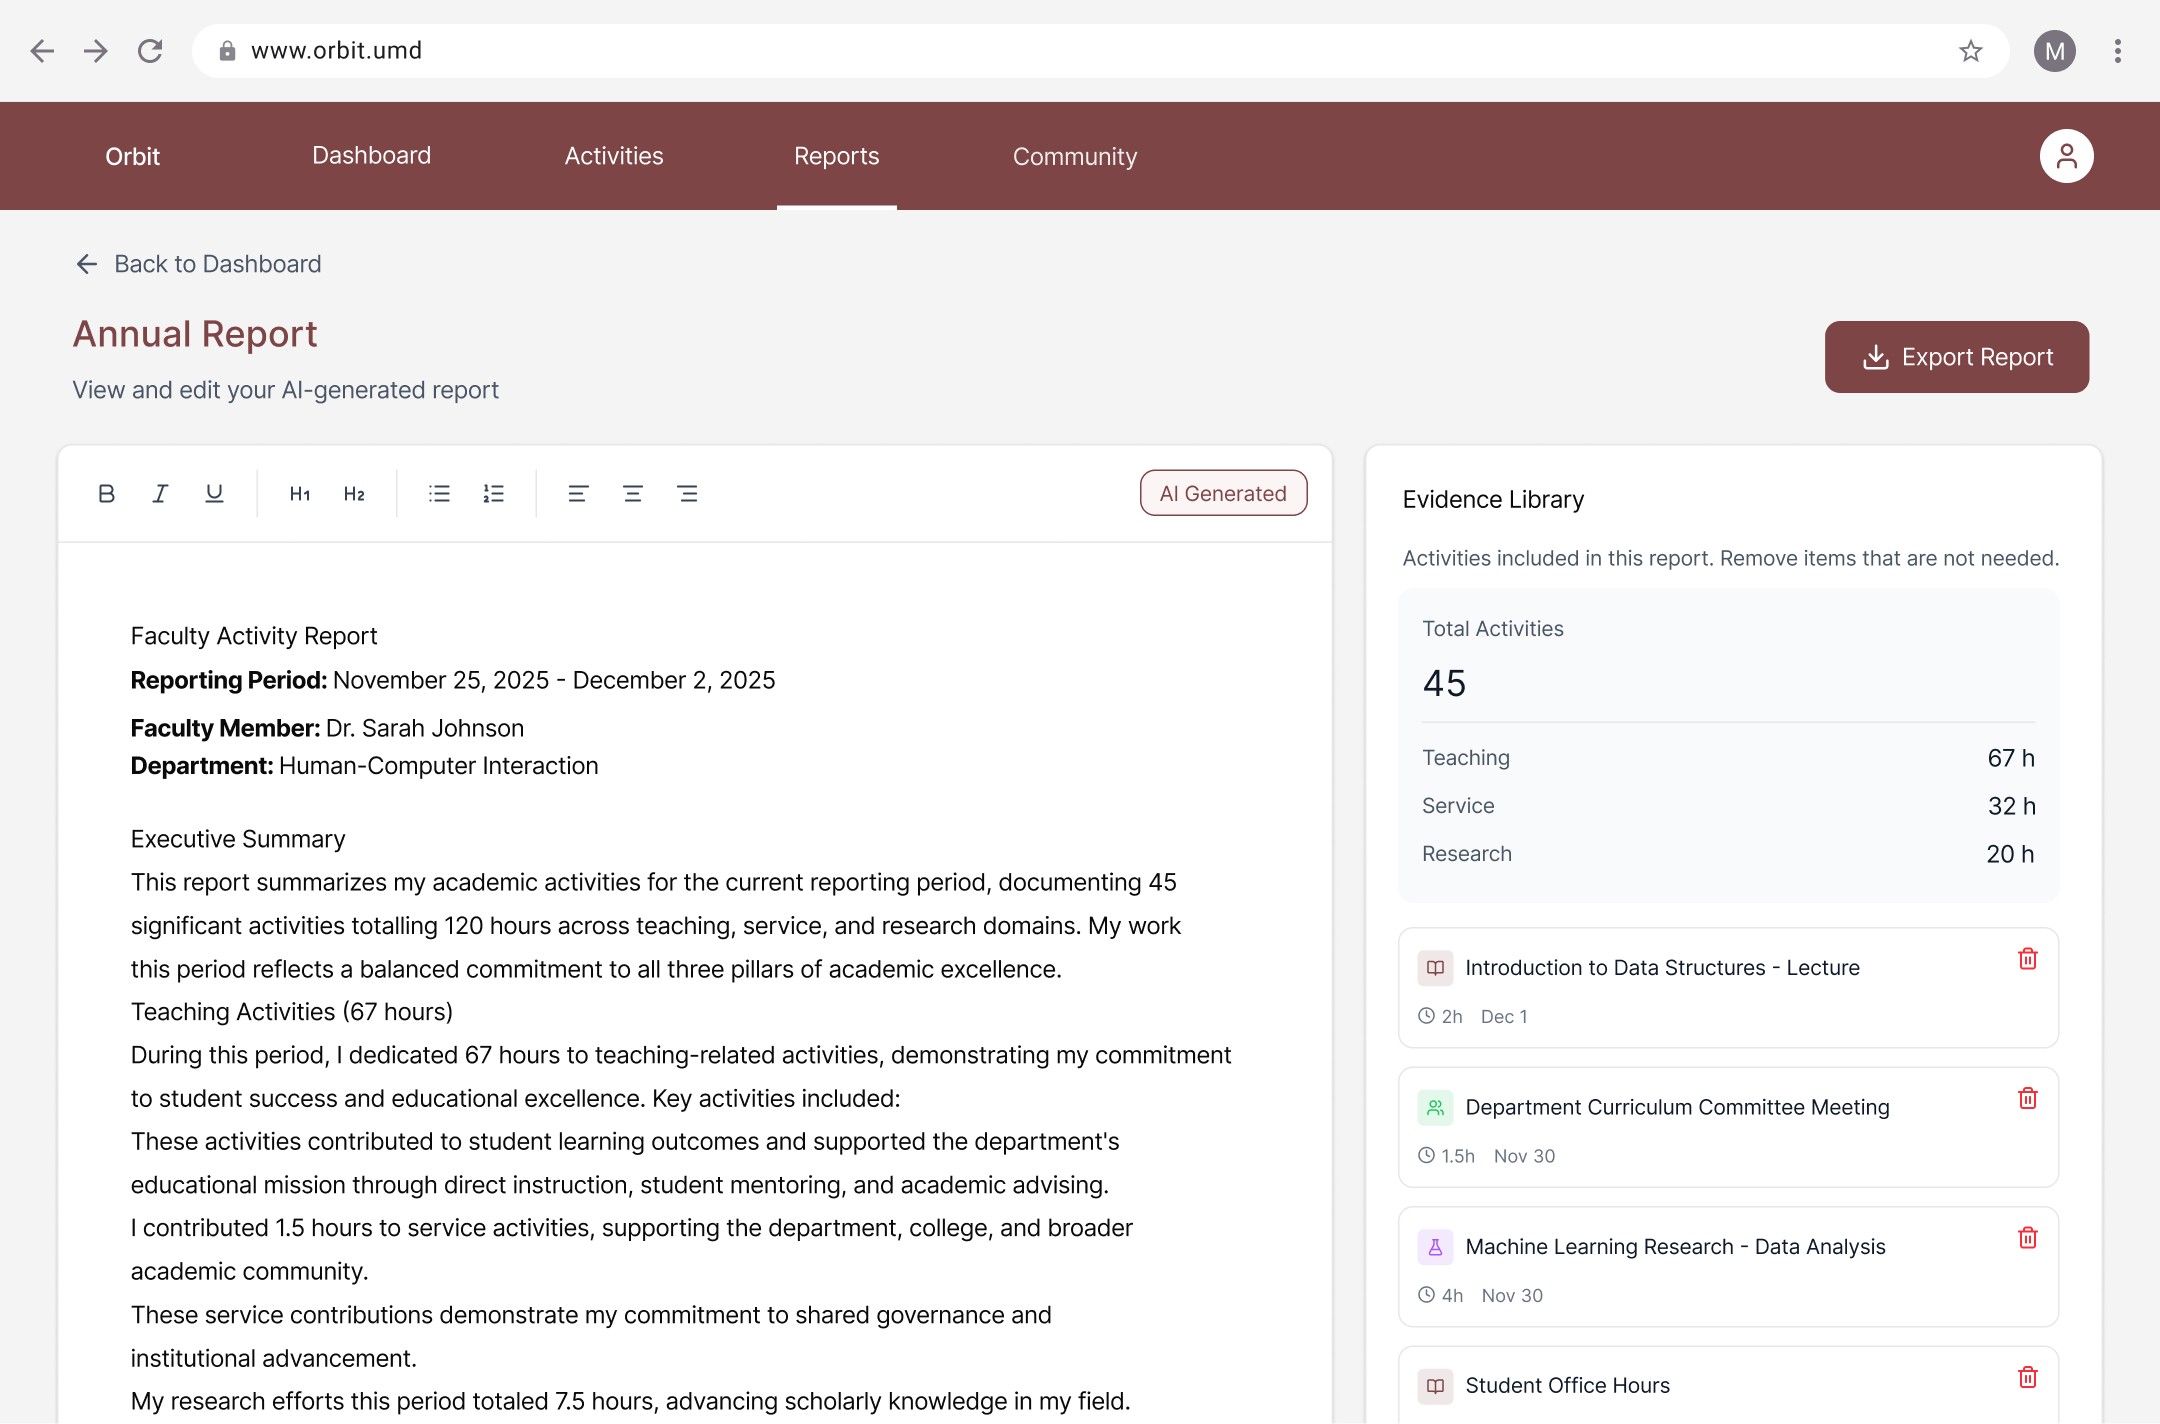Image resolution: width=2160 pixels, height=1424 pixels.
Task: Open the user profile avatar menu
Action: pyautogui.click(x=2066, y=156)
